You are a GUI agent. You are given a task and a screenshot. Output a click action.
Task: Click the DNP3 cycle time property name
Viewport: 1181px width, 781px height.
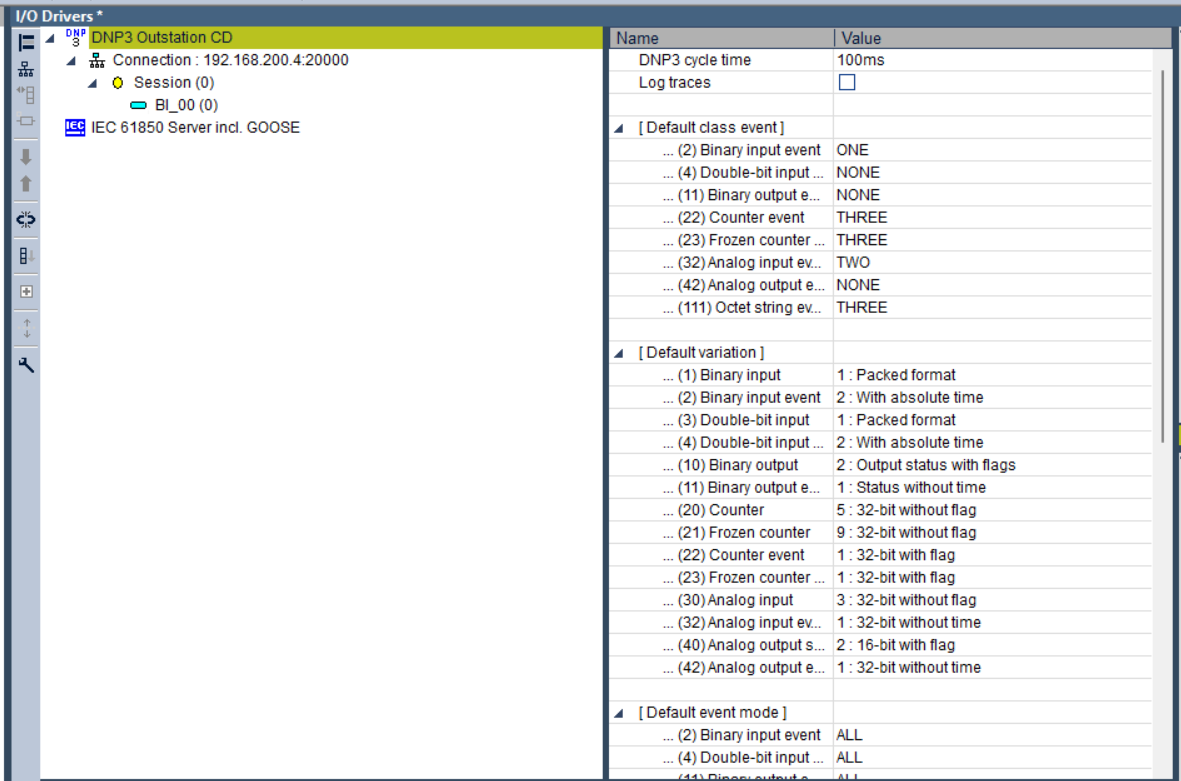(x=694, y=60)
